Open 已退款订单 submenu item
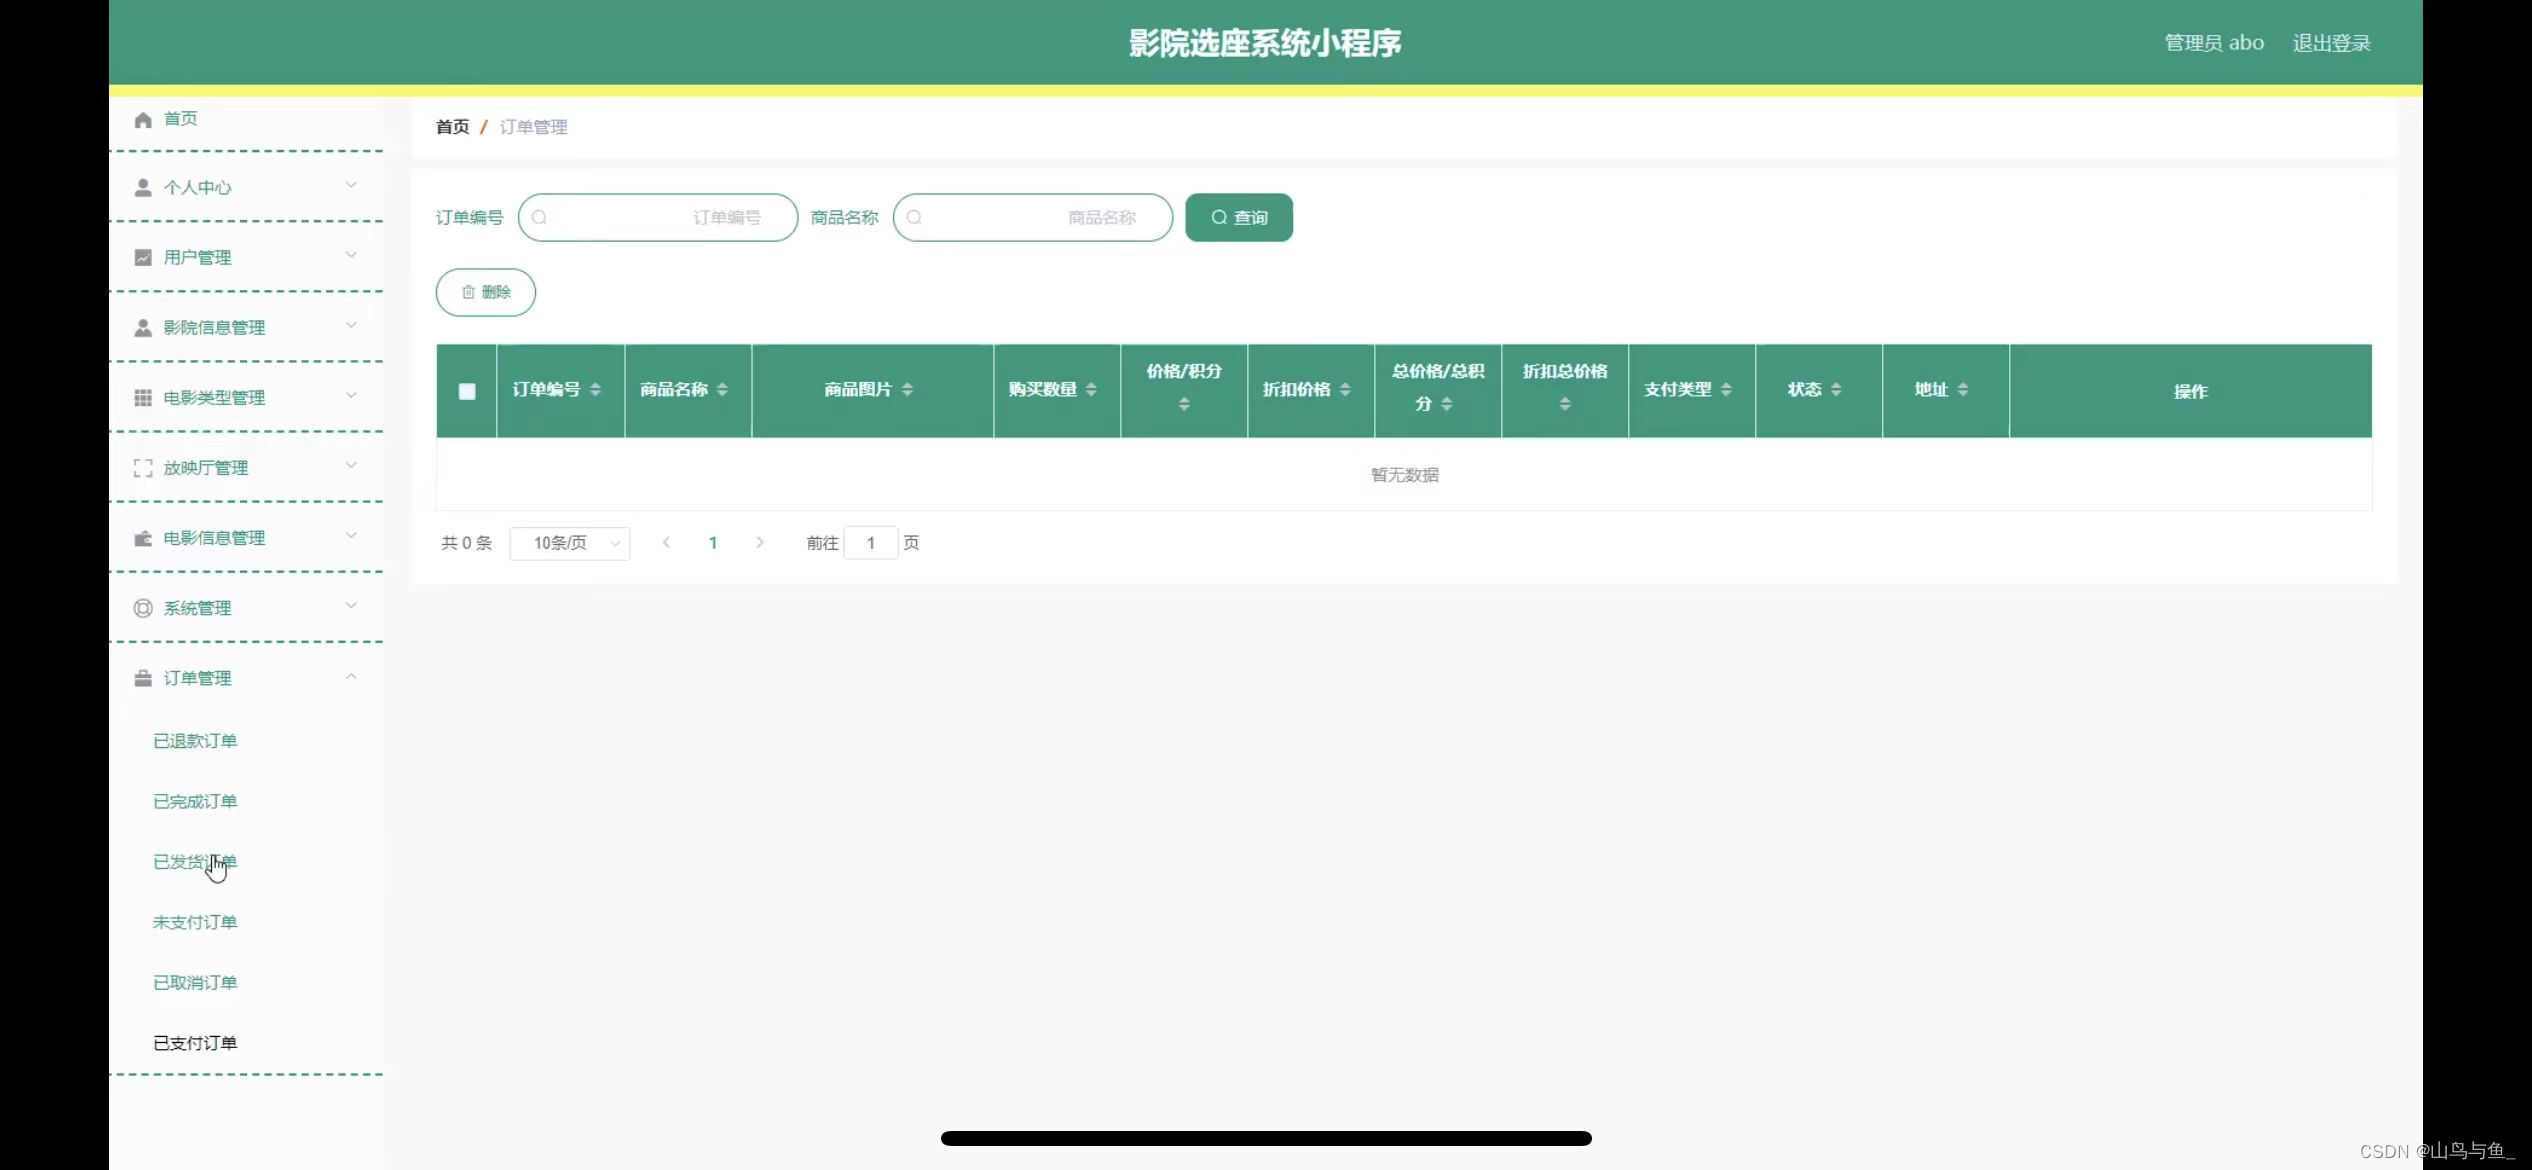The image size is (2532, 1170). tap(195, 741)
